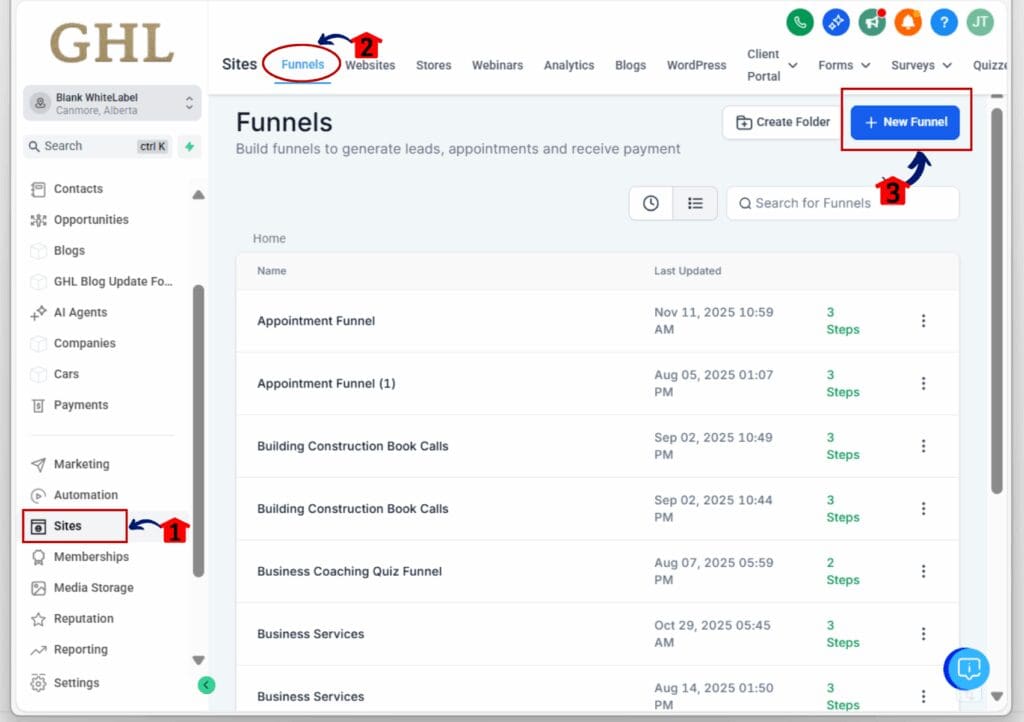This screenshot has width=1024, height=722.
Task: Open the phone dialer icon
Action: (799, 22)
